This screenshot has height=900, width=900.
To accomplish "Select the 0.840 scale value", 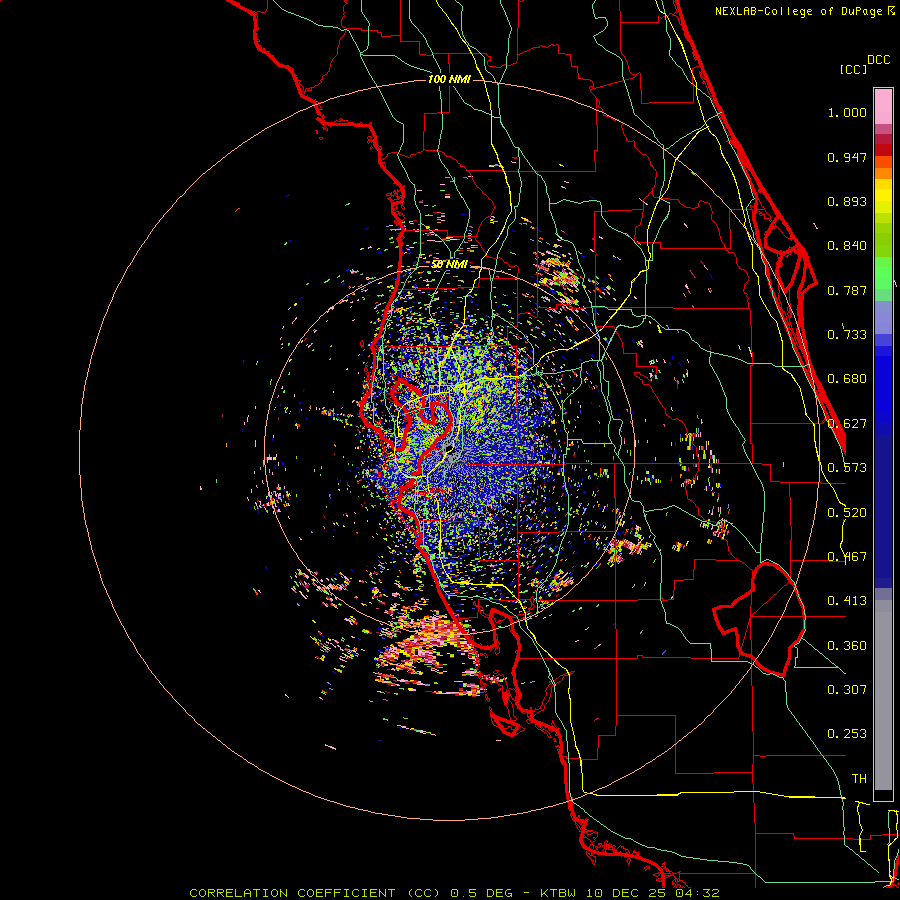I will tap(847, 246).
